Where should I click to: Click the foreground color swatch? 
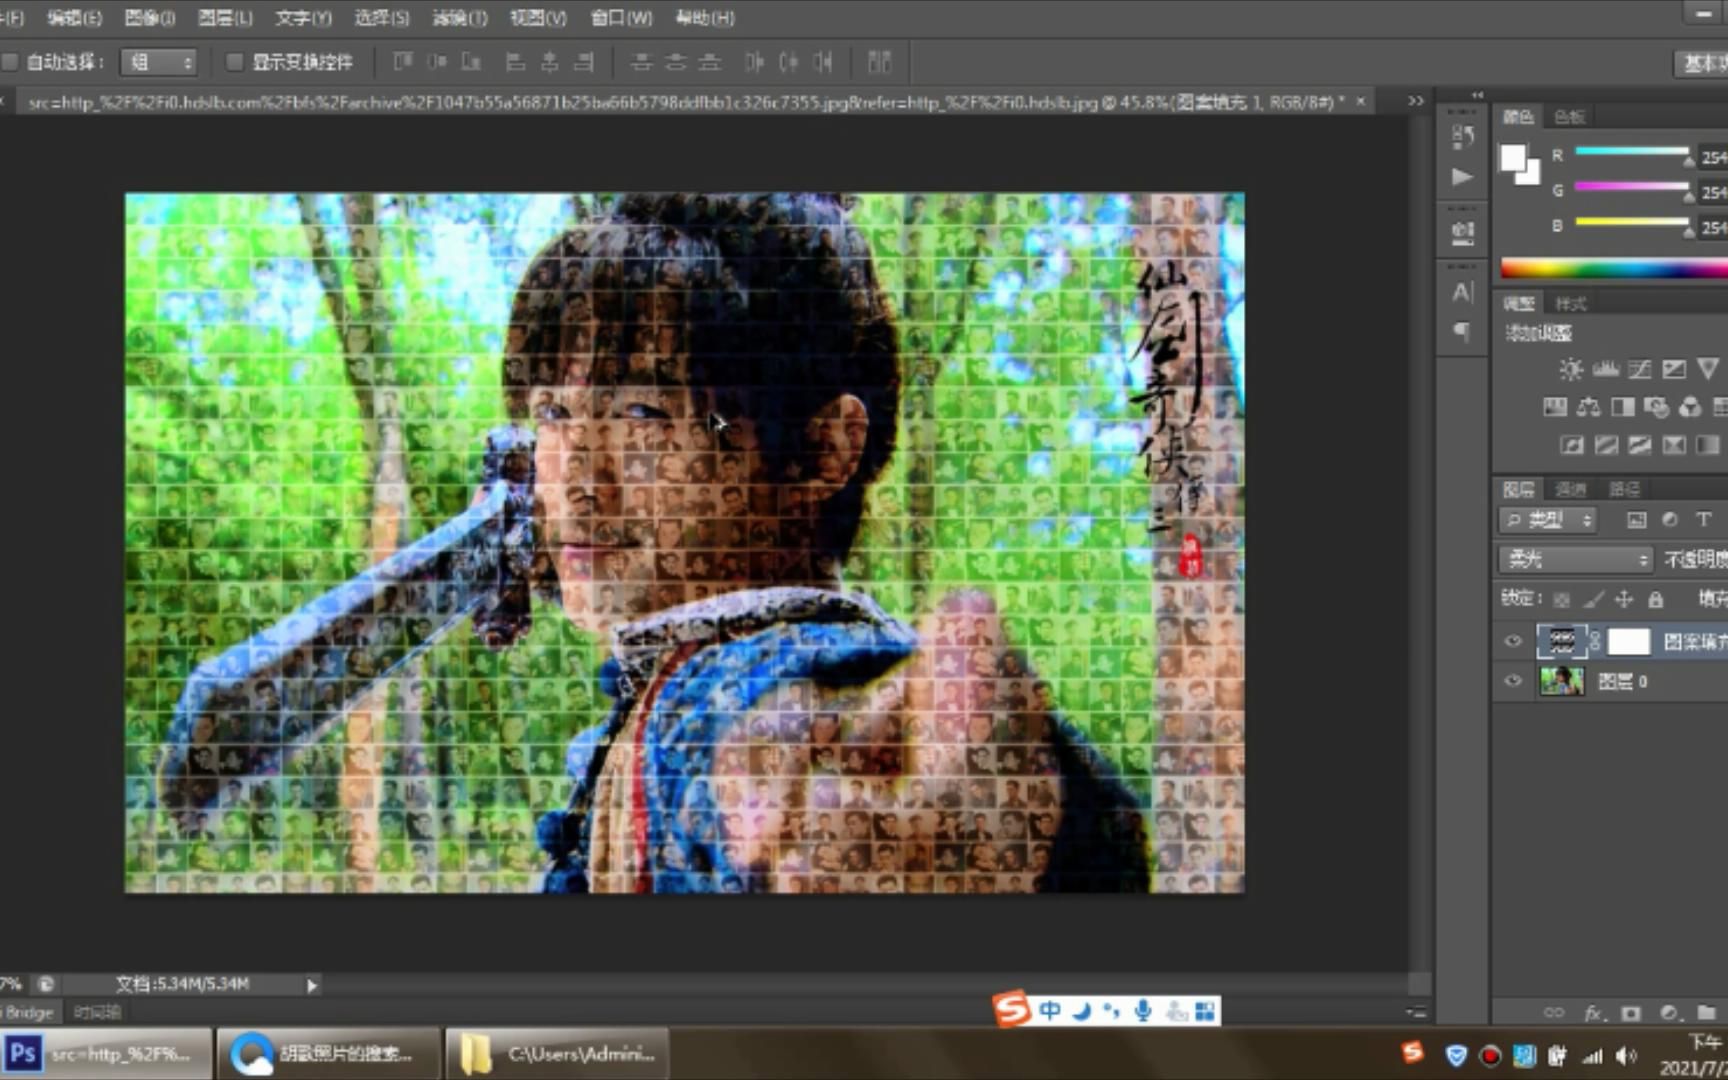1513,158
